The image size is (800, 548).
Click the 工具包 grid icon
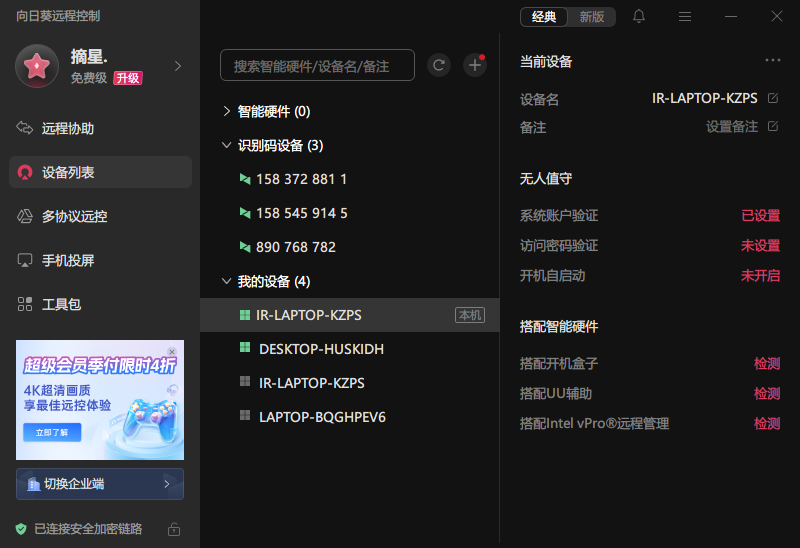tap(24, 304)
